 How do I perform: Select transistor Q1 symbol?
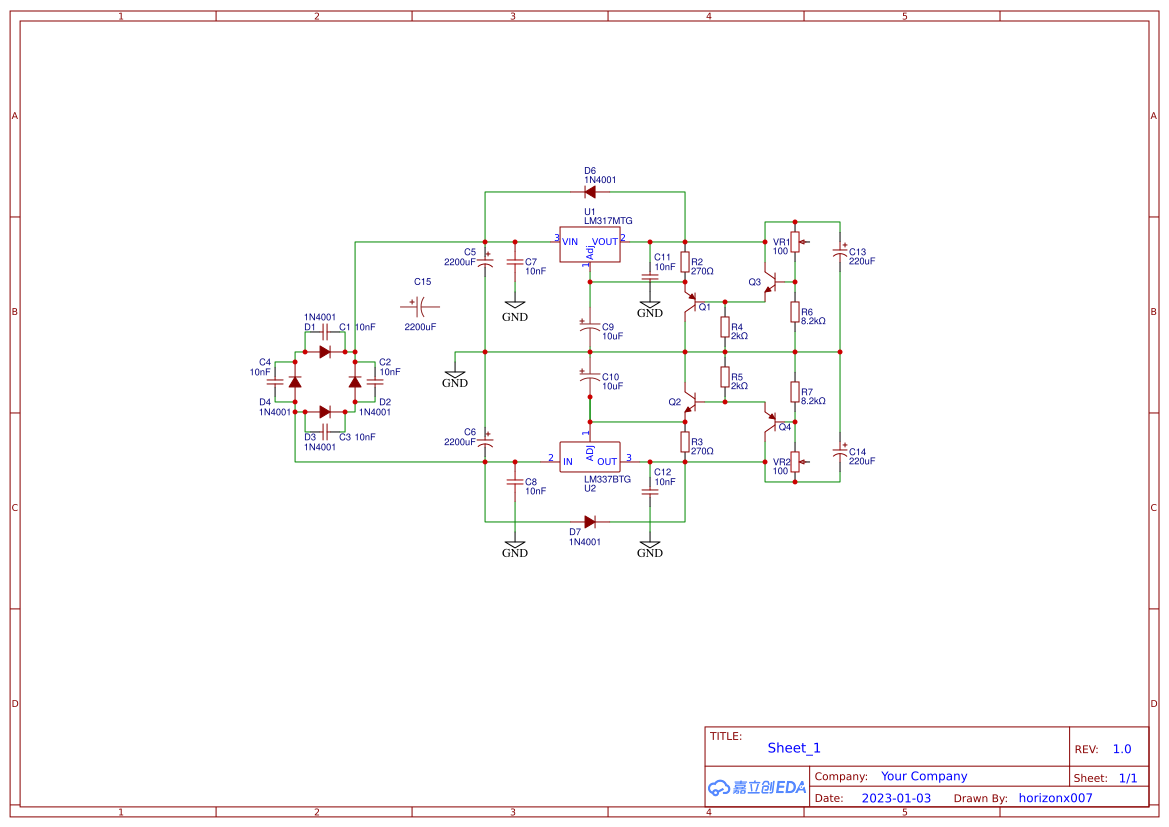tap(690, 301)
